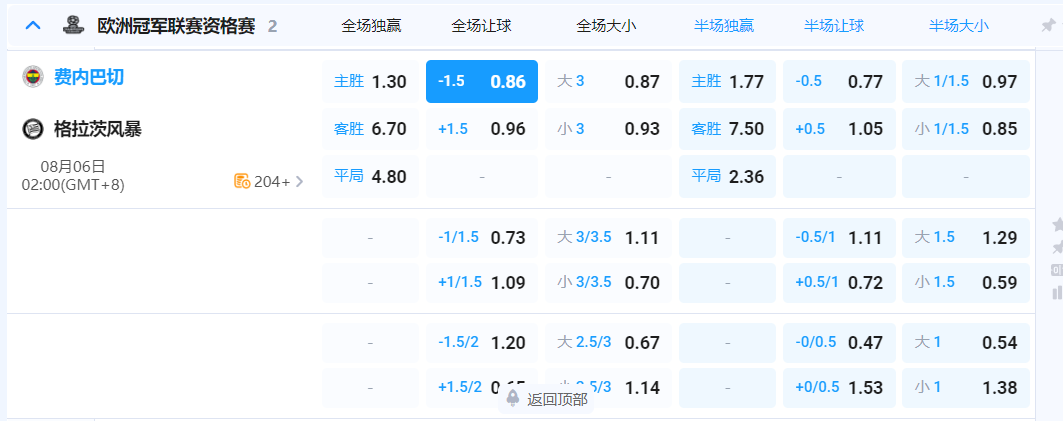Choose 大 3 at odds 0.87

[608, 82]
